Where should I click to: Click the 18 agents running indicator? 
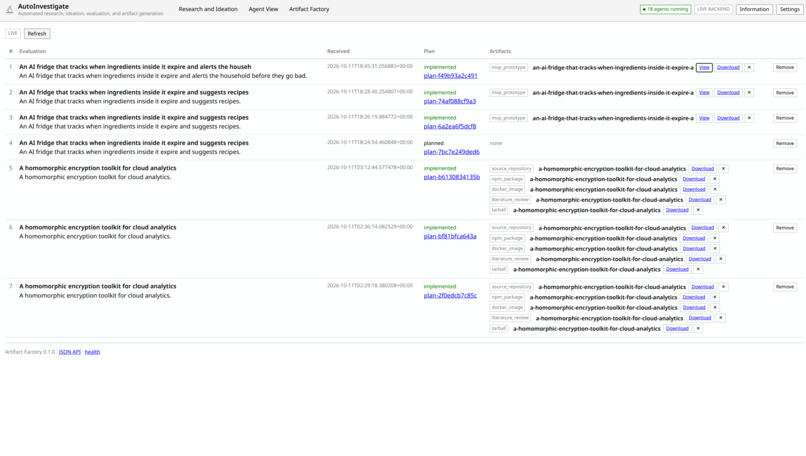665,9
